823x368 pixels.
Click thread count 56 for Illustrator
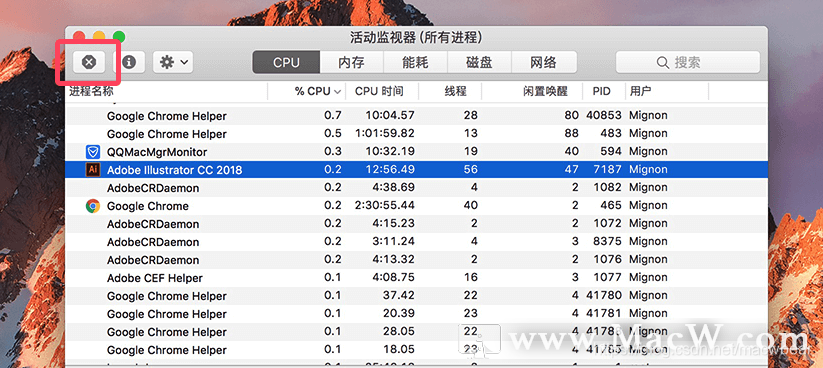click(471, 170)
